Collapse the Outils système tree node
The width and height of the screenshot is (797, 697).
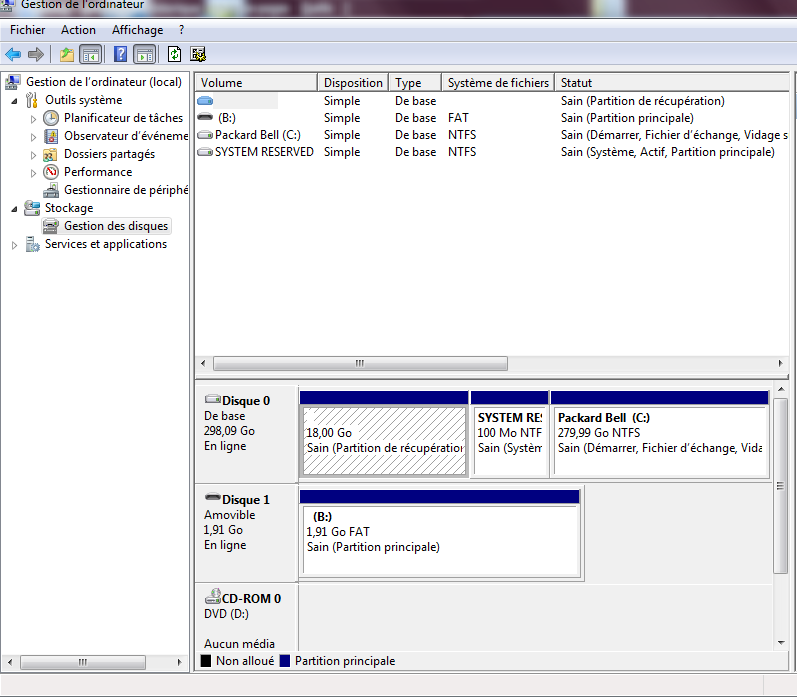15,101
